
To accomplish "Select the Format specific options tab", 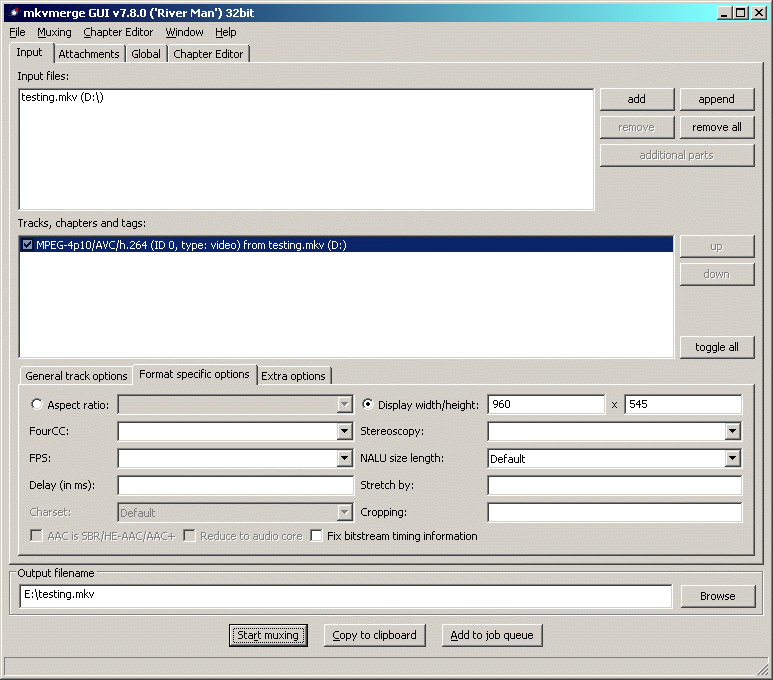I will (x=194, y=374).
